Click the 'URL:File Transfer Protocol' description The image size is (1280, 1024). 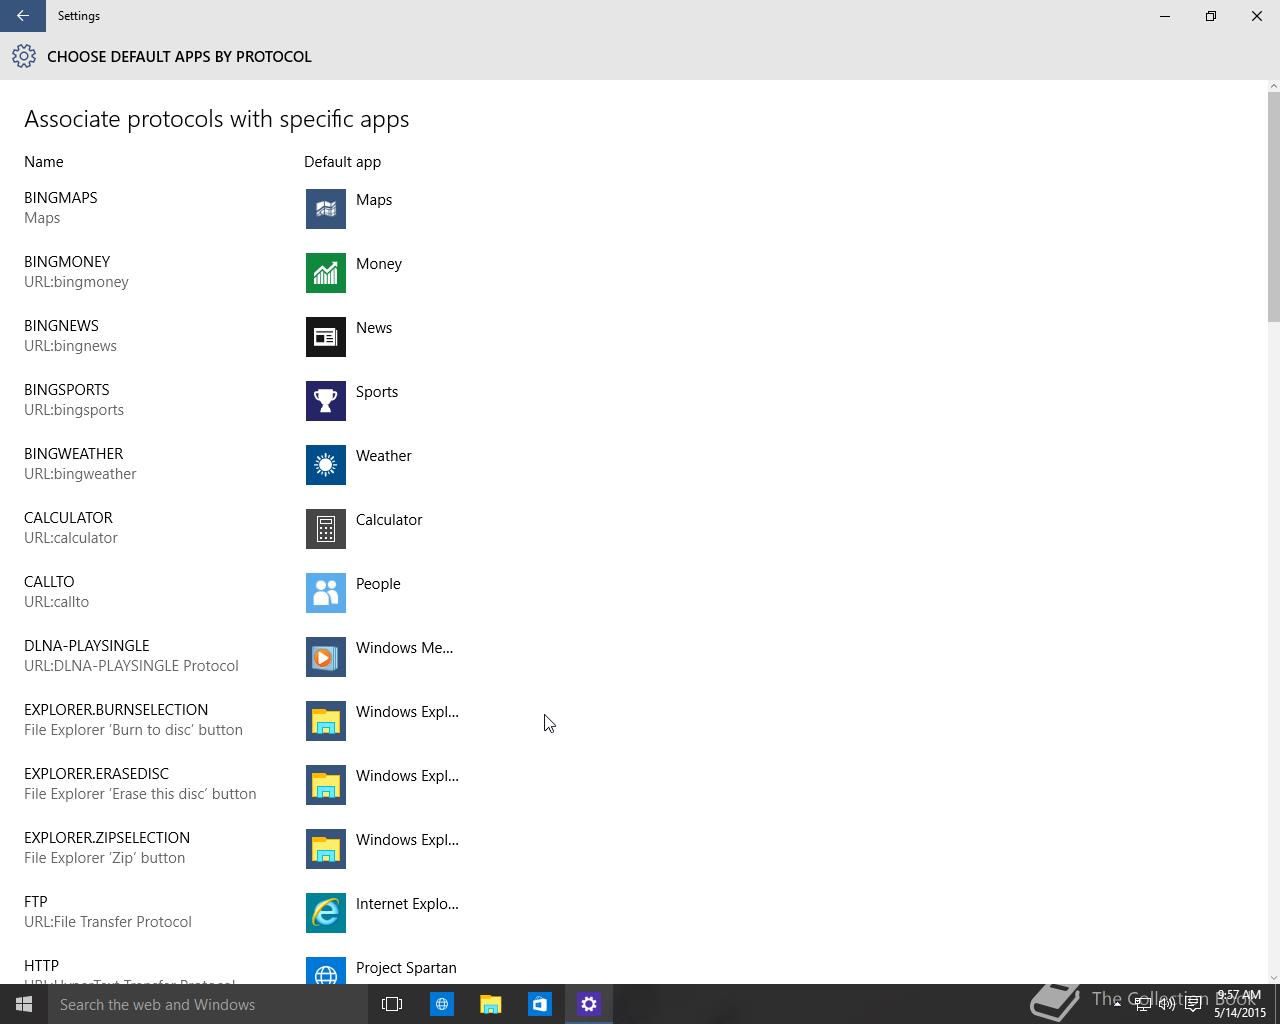108,922
